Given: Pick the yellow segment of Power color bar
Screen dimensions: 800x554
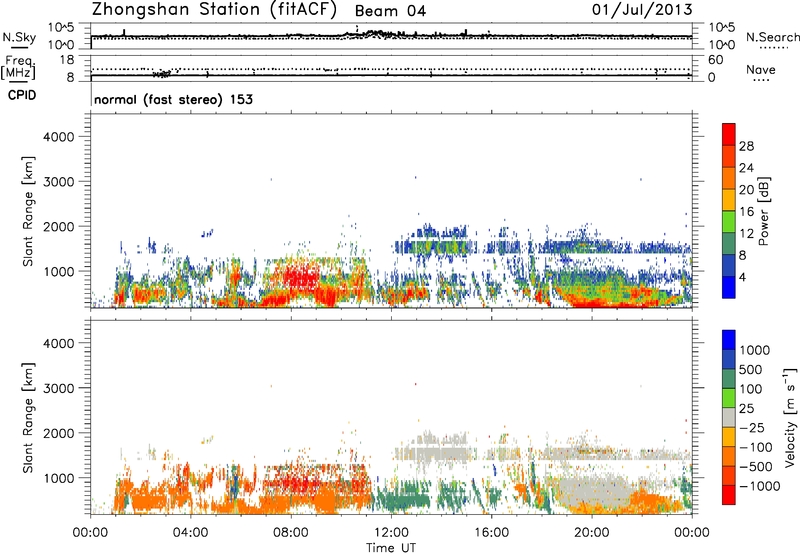Looking at the screenshot, I should 729,200.
